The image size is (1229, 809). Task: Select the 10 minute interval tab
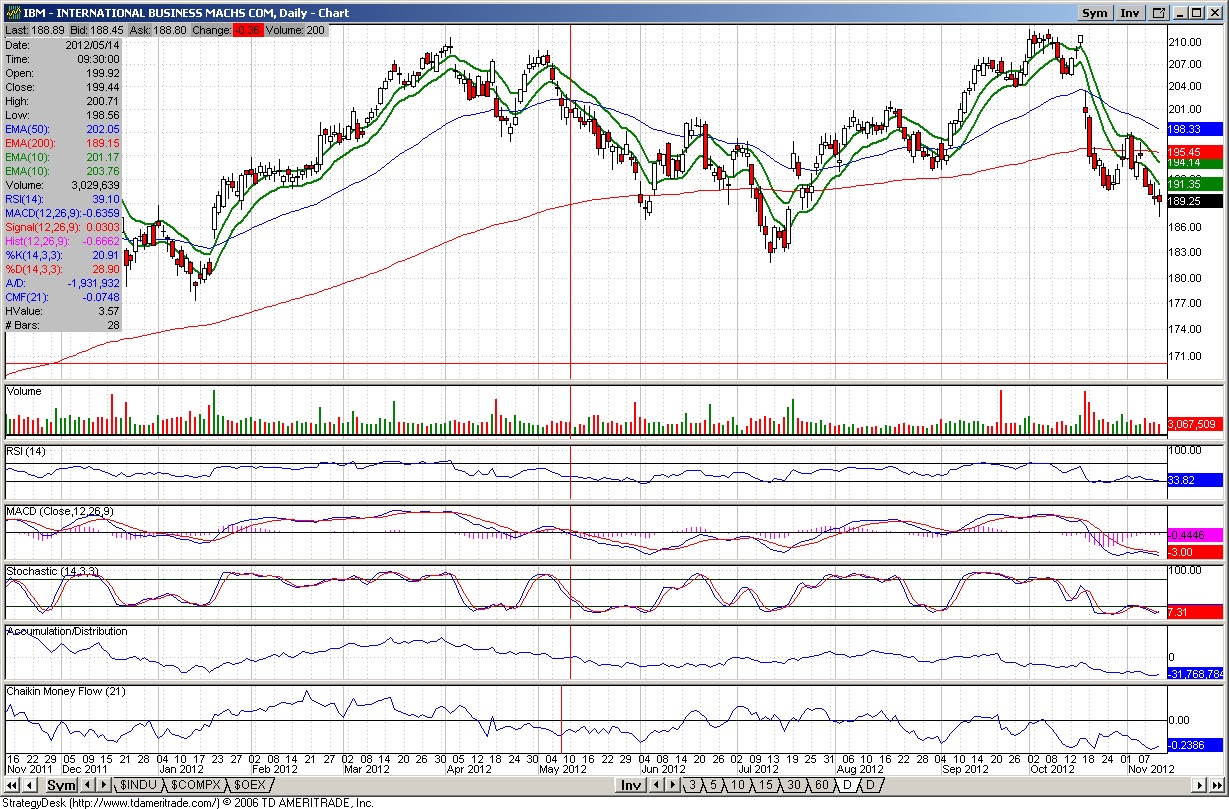coord(738,785)
